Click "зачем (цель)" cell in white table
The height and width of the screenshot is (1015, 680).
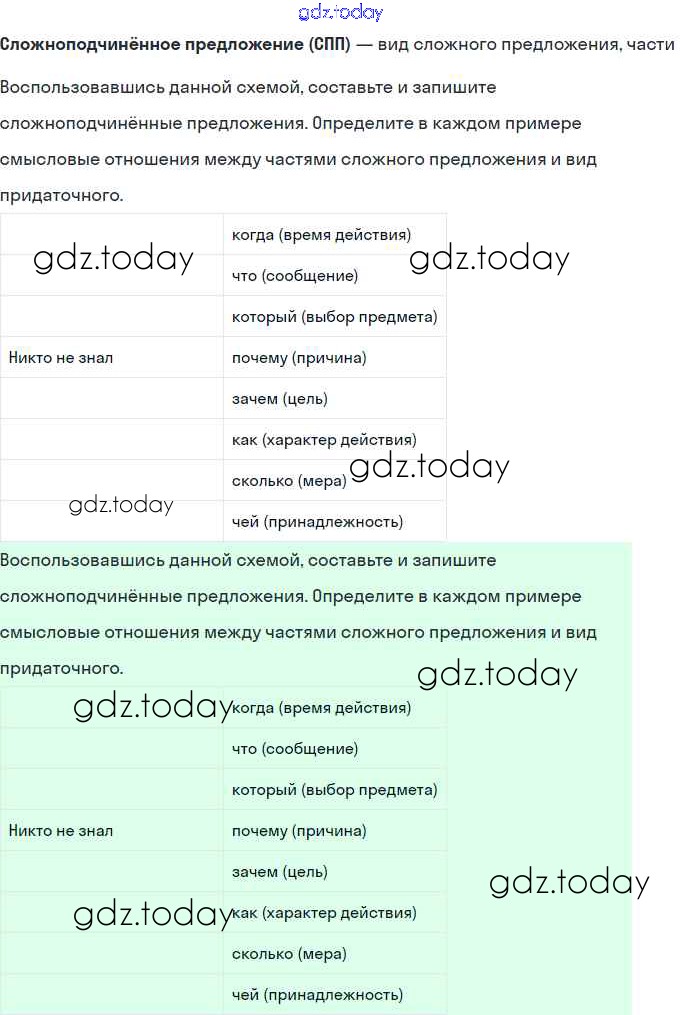(279, 399)
